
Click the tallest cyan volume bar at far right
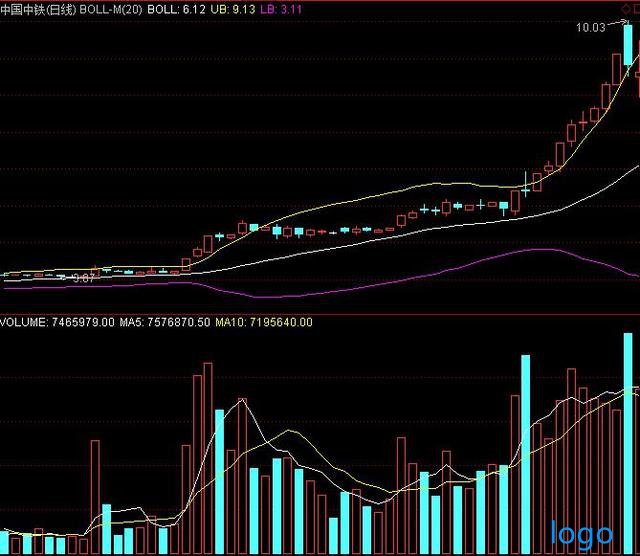(628, 440)
